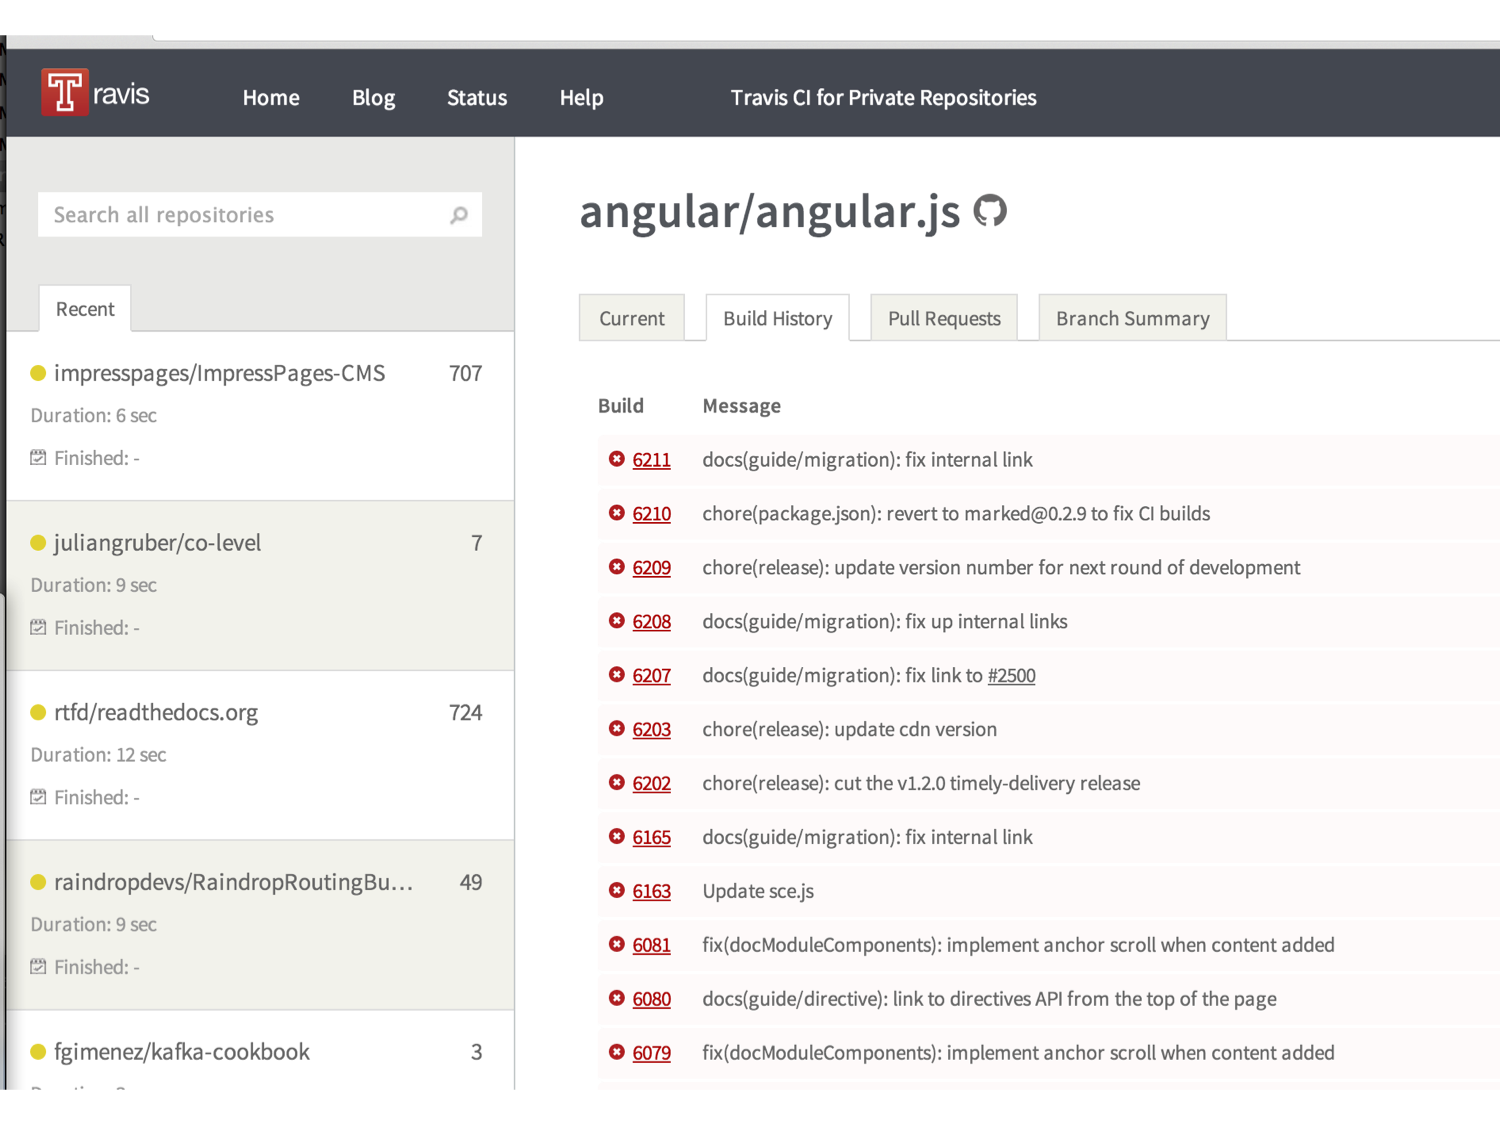Image resolution: width=1500 pixels, height=1125 pixels.
Task: Click the Travis CI logo
Action: tap(95, 93)
